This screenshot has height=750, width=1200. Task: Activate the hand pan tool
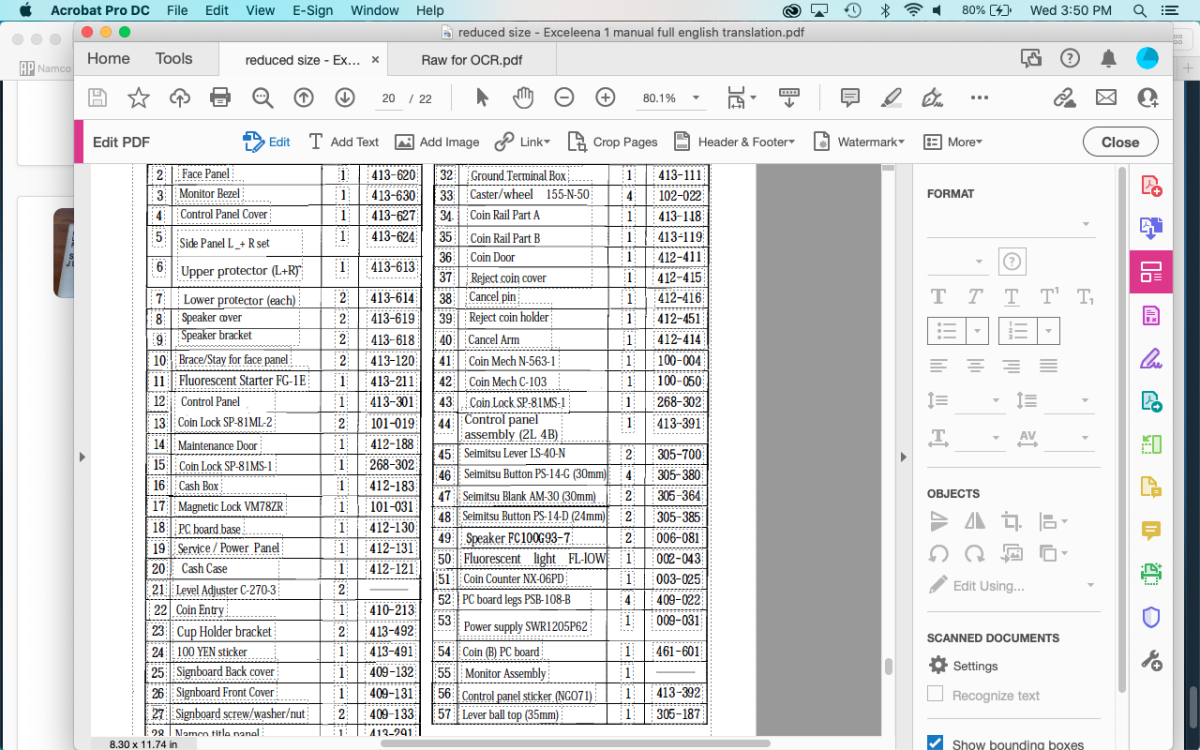(x=523, y=97)
